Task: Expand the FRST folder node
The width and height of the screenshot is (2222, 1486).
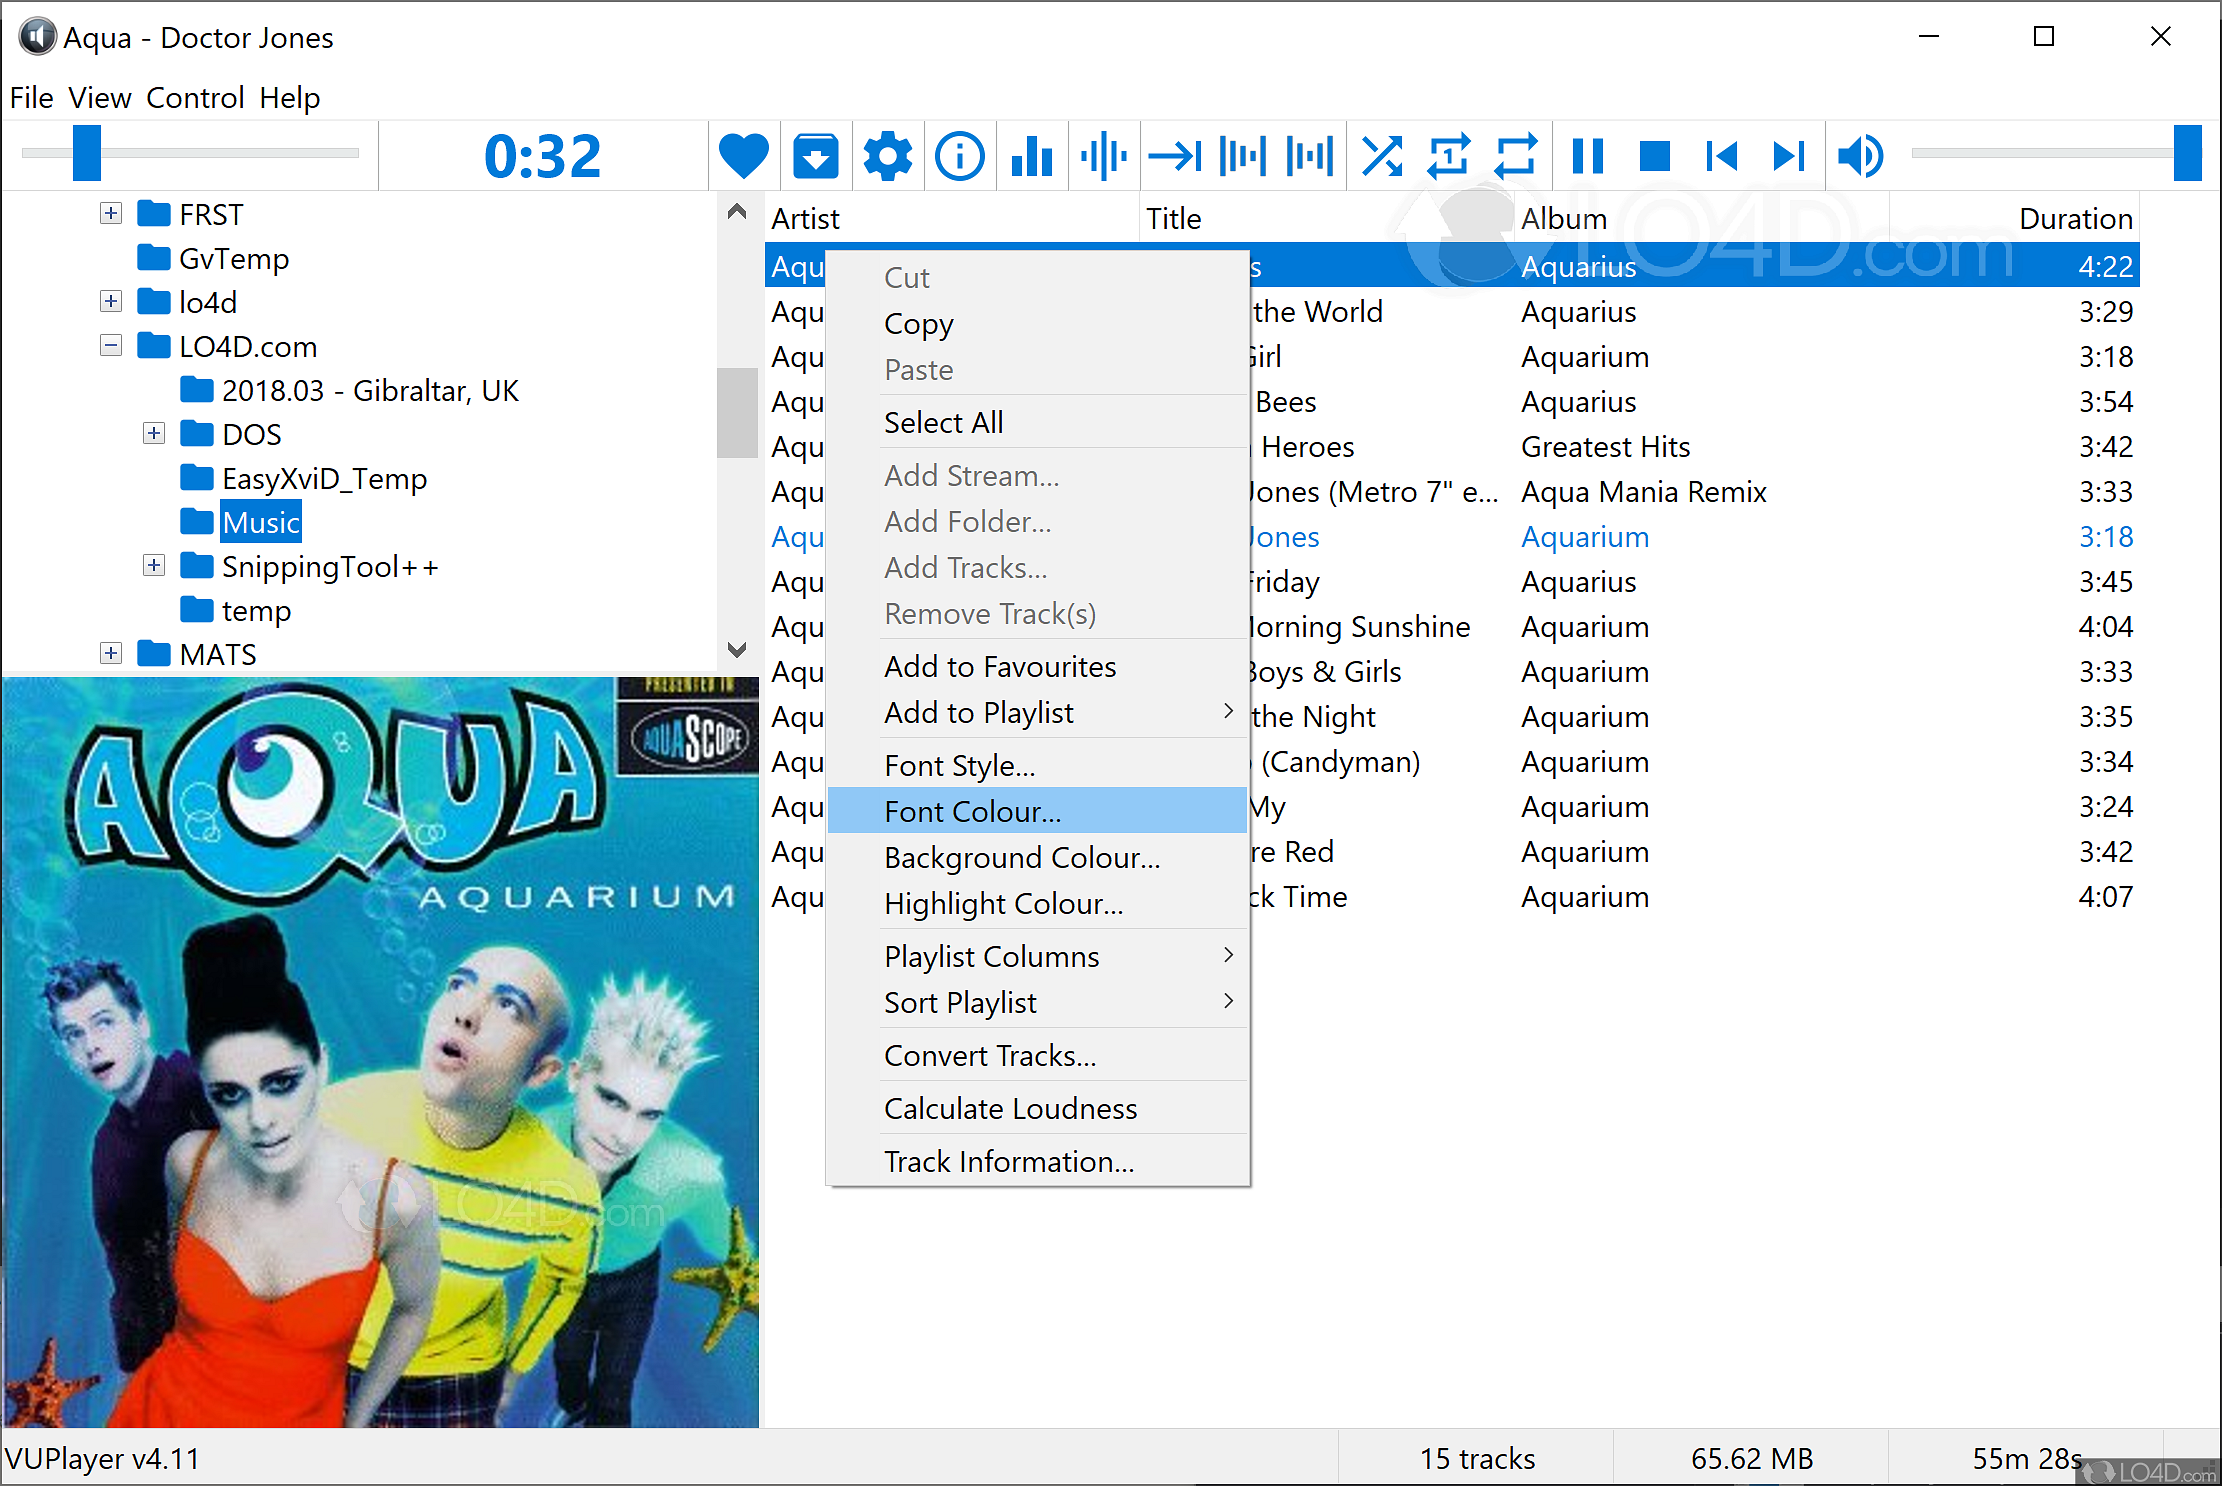Action: (x=110, y=213)
